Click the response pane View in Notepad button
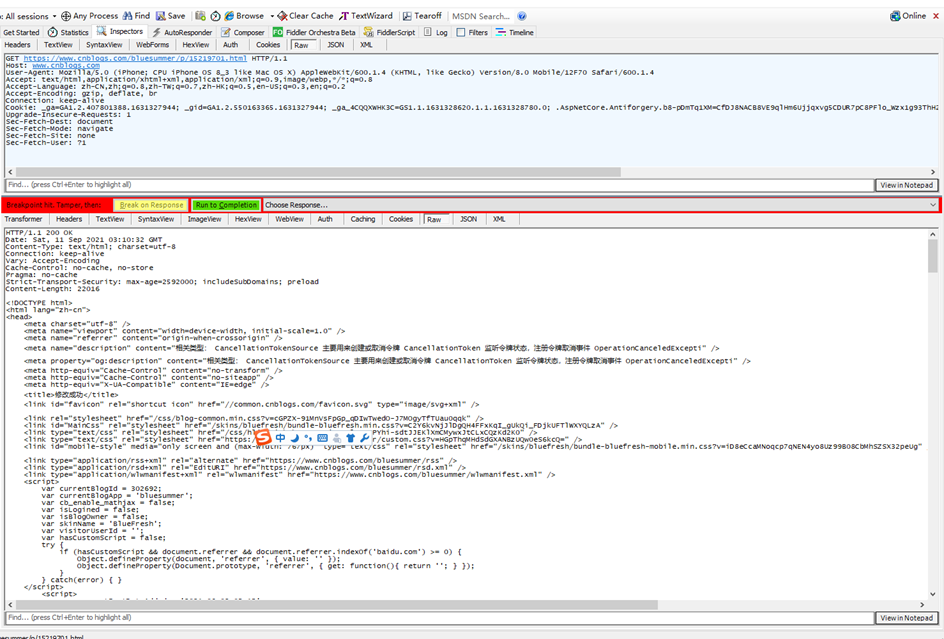 (x=906, y=618)
